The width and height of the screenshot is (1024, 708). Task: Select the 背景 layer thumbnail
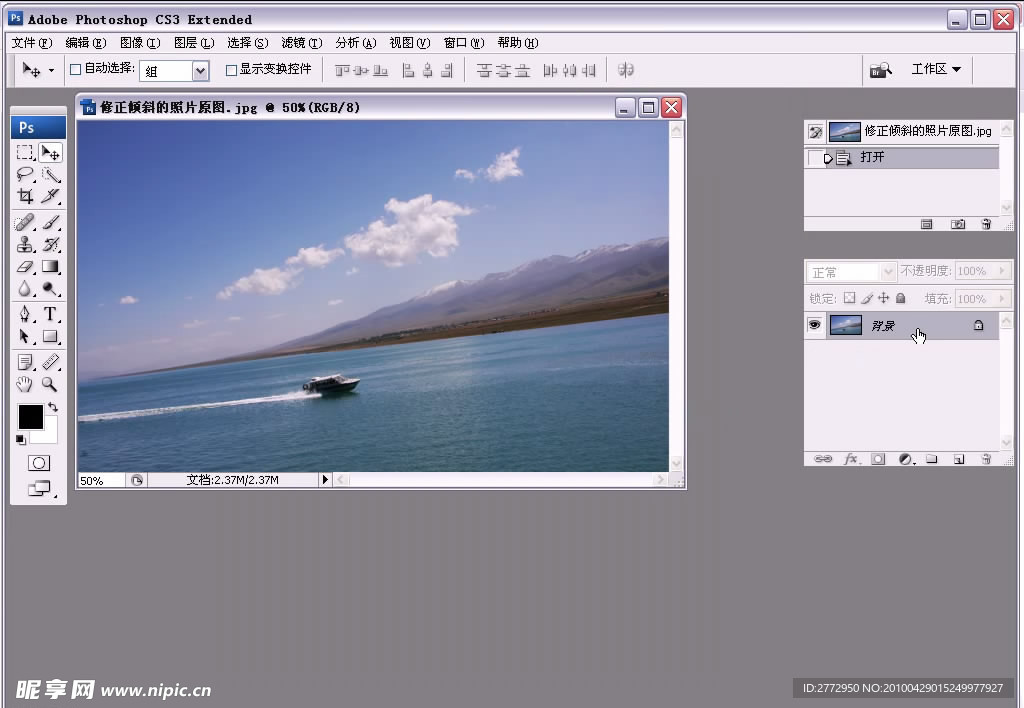846,325
